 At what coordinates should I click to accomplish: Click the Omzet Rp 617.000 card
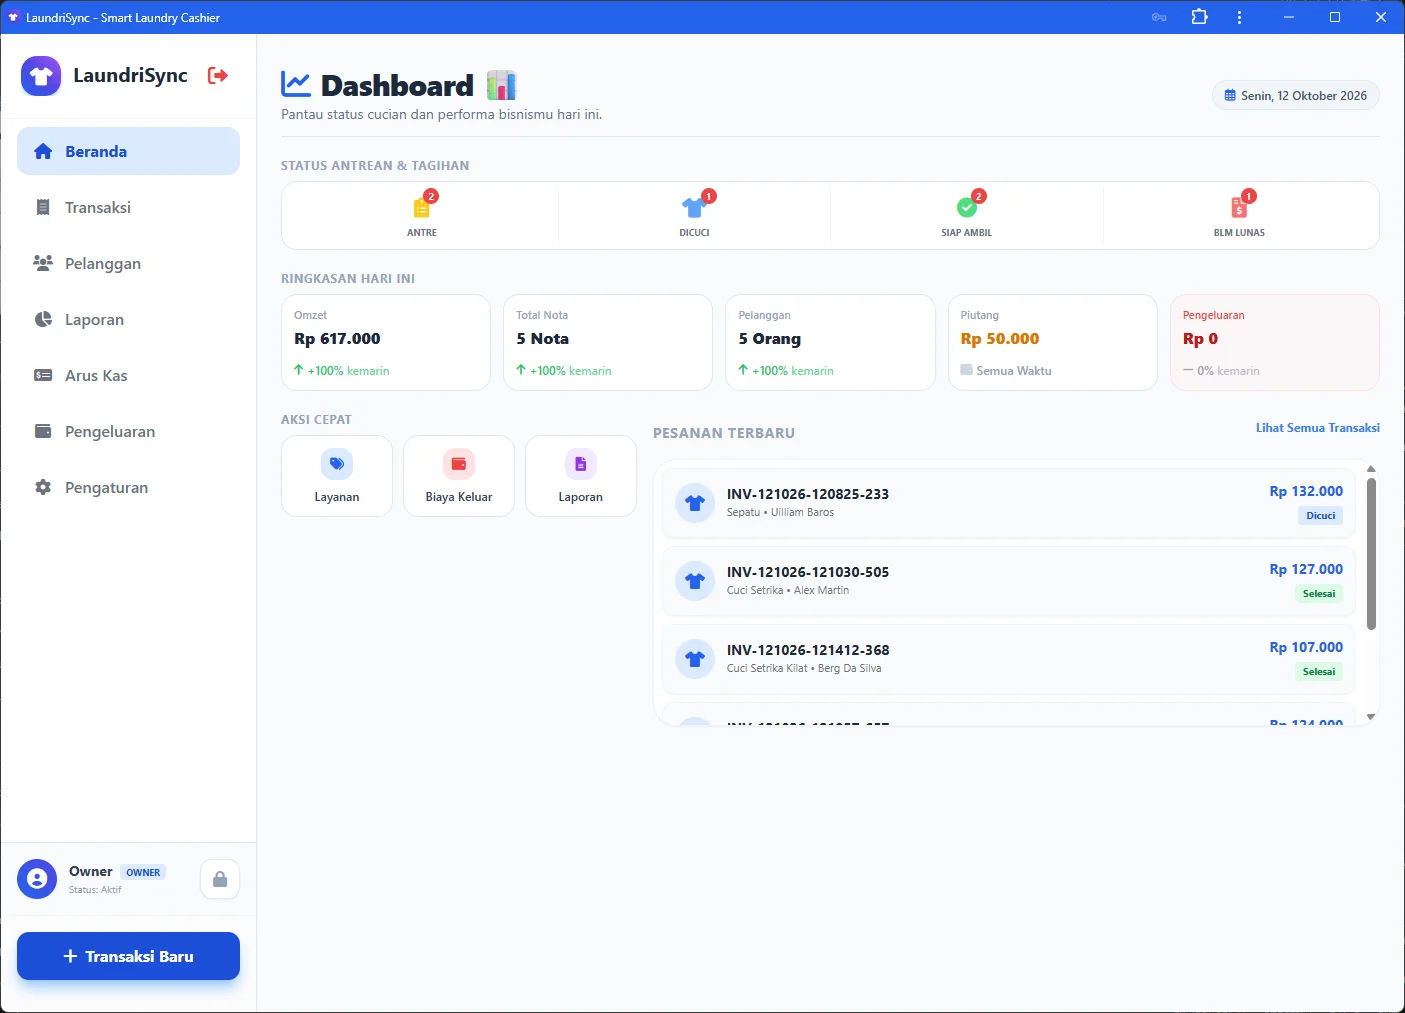click(x=386, y=342)
